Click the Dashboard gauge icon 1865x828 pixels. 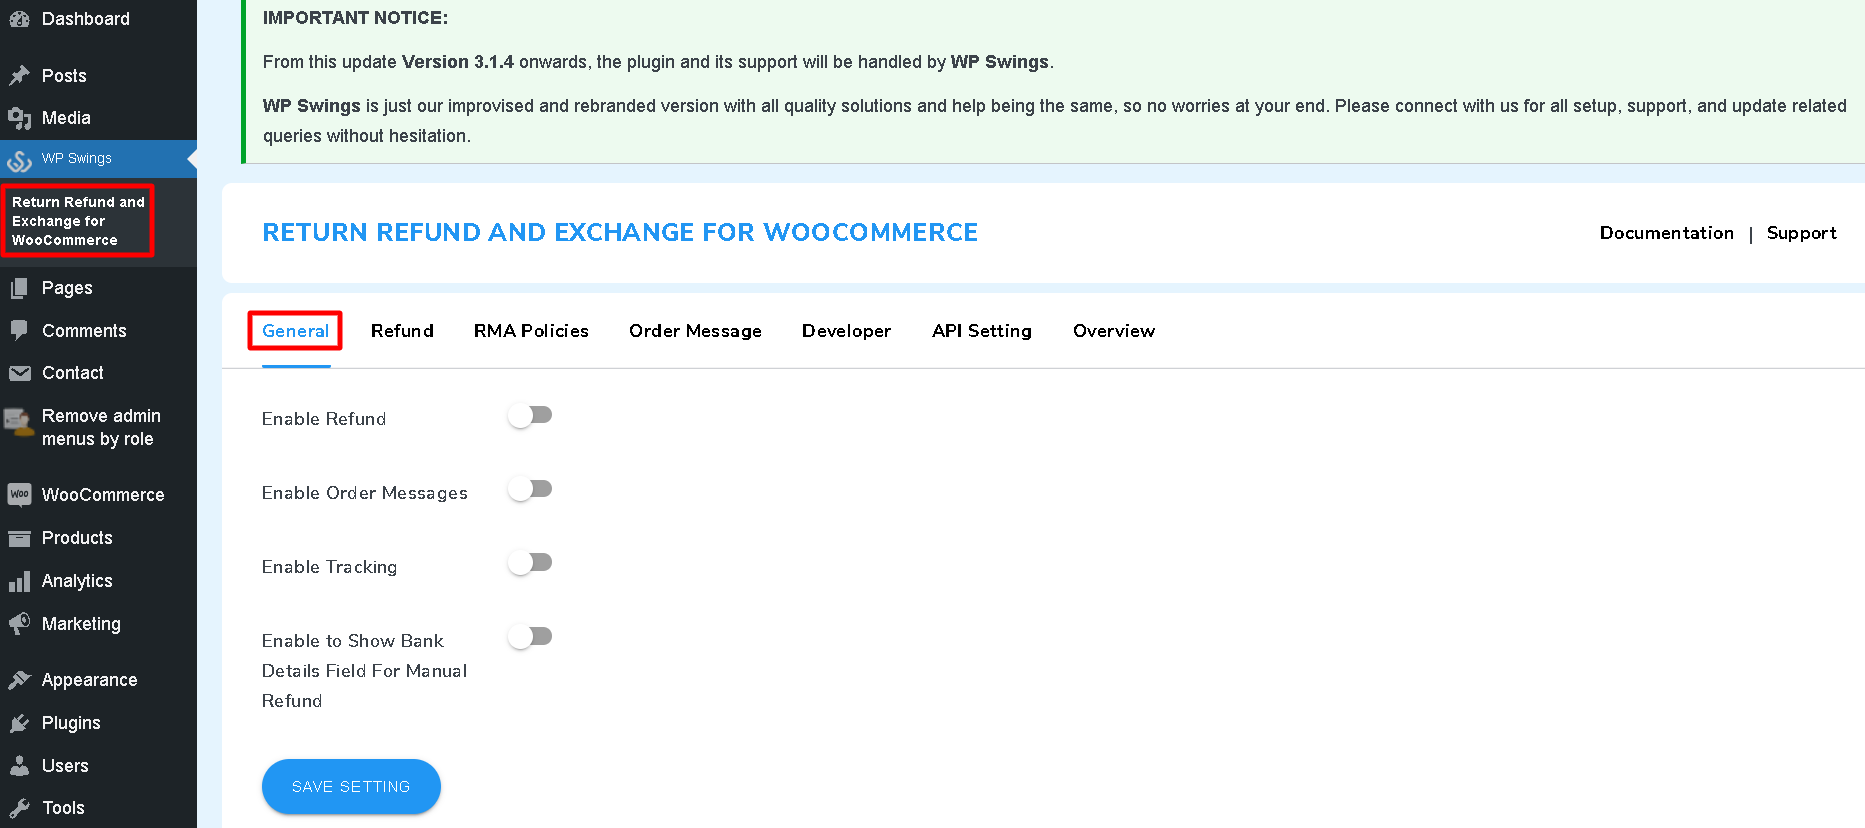pos(19,19)
